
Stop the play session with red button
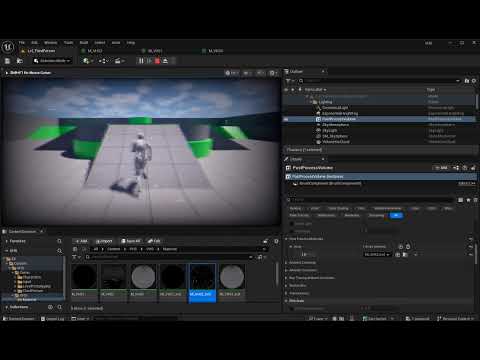[157, 61]
